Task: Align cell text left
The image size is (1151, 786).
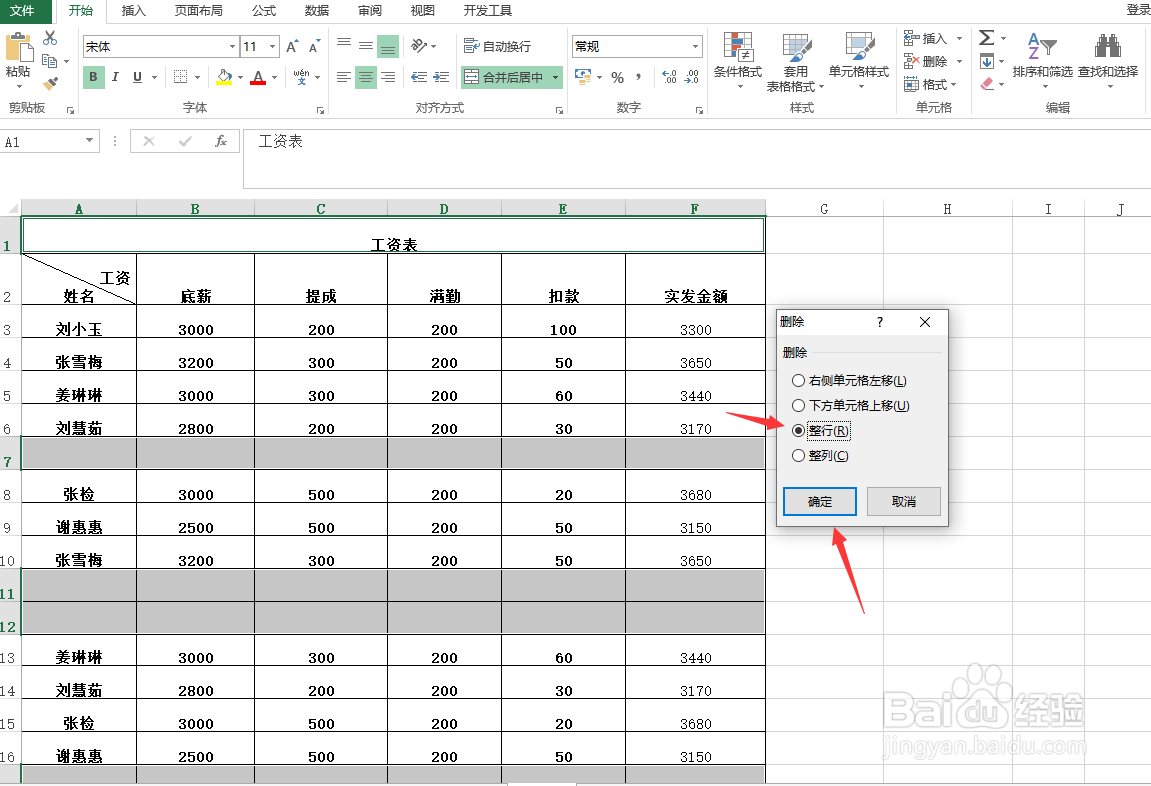Action: pos(344,77)
